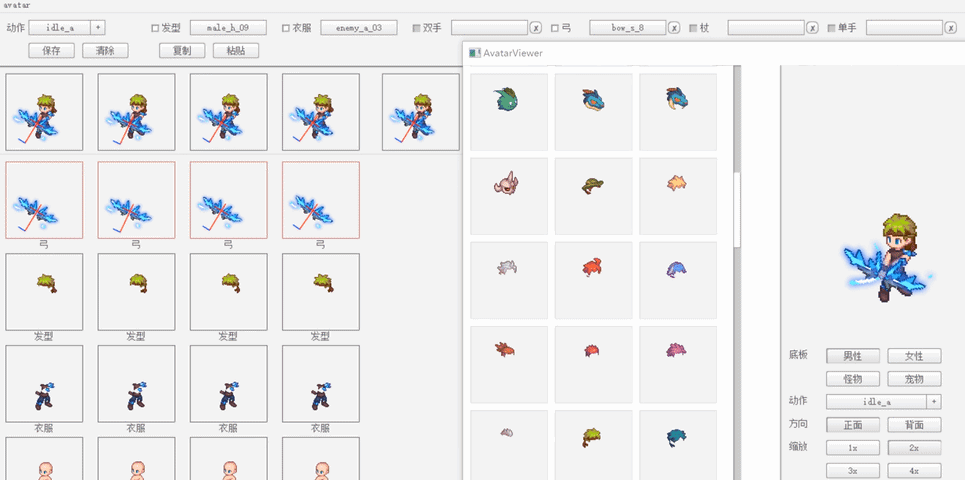Pick the brownish-red ponytail hair item
This screenshot has height=480, width=965.
(x=509, y=365)
